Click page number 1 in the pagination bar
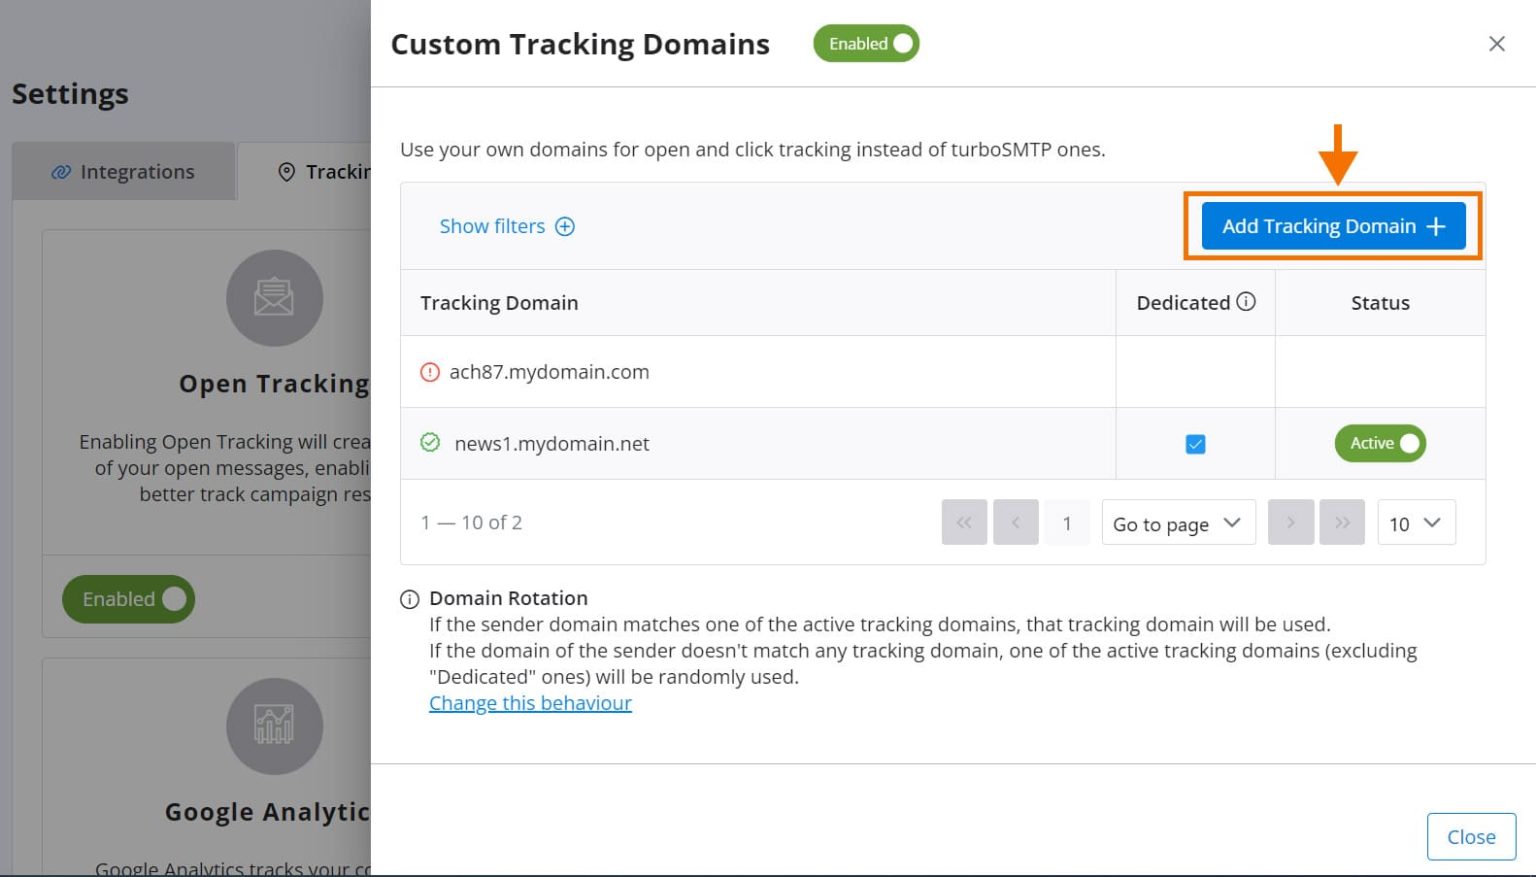The width and height of the screenshot is (1536, 877). click(x=1067, y=522)
